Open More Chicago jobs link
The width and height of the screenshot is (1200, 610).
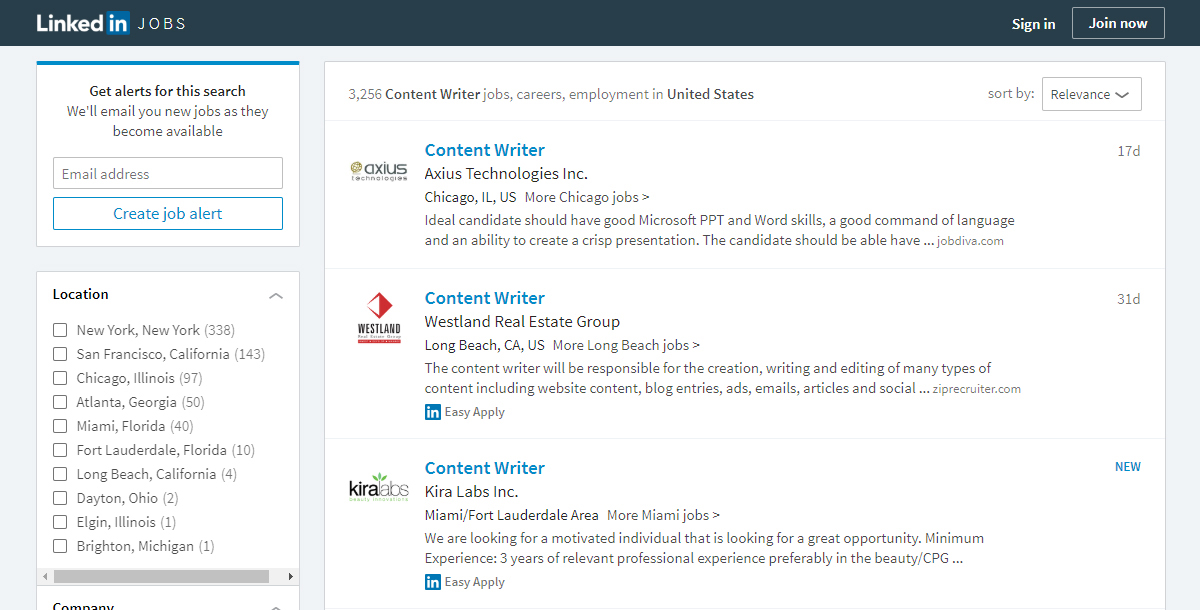(587, 197)
